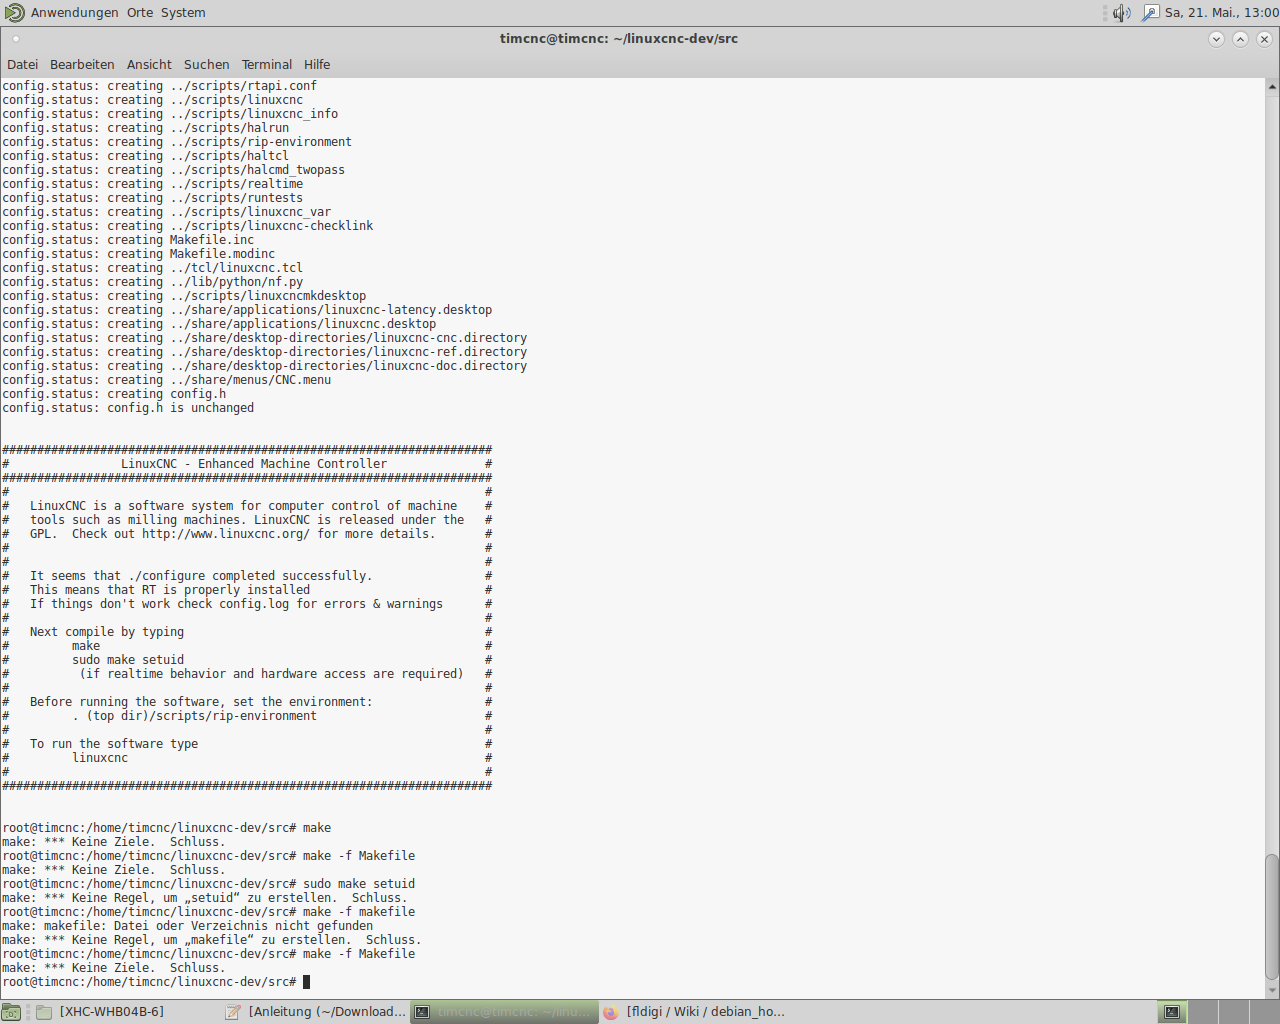Screen dimensions: 1280x1024
Task: Open the Bearbeiten menu
Action: coord(82,64)
